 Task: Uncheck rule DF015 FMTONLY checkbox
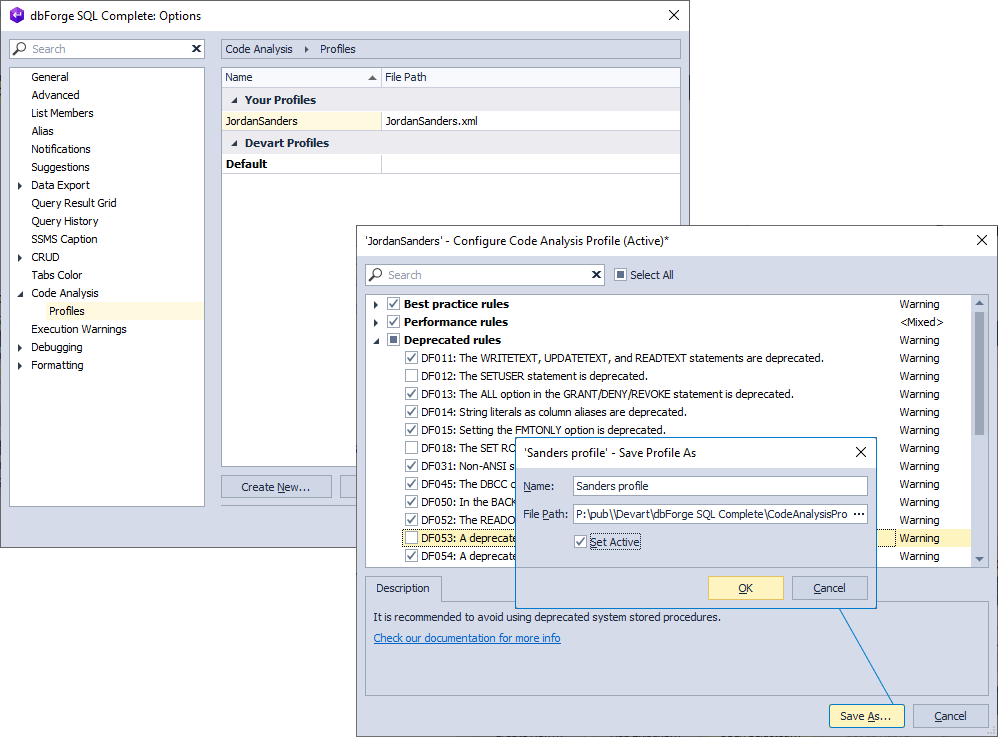[x=411, y=430]
